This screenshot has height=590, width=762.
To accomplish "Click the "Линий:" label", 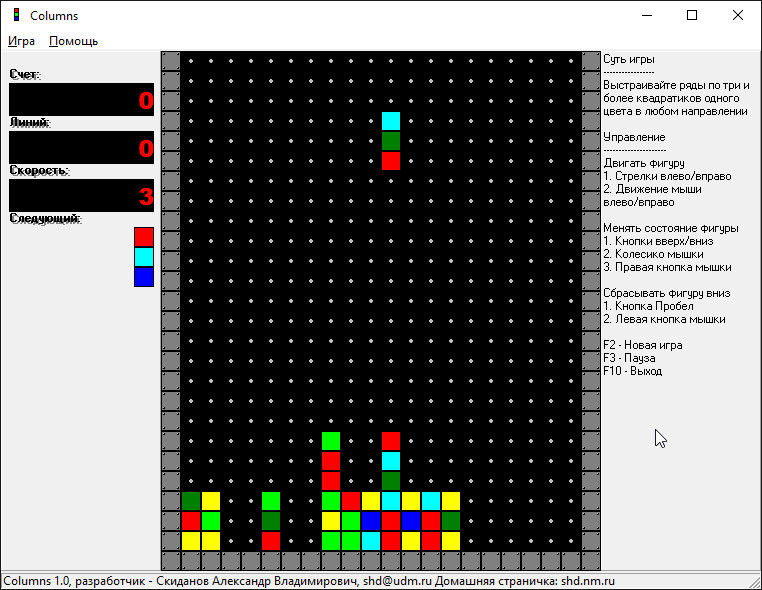I will 30,122.
